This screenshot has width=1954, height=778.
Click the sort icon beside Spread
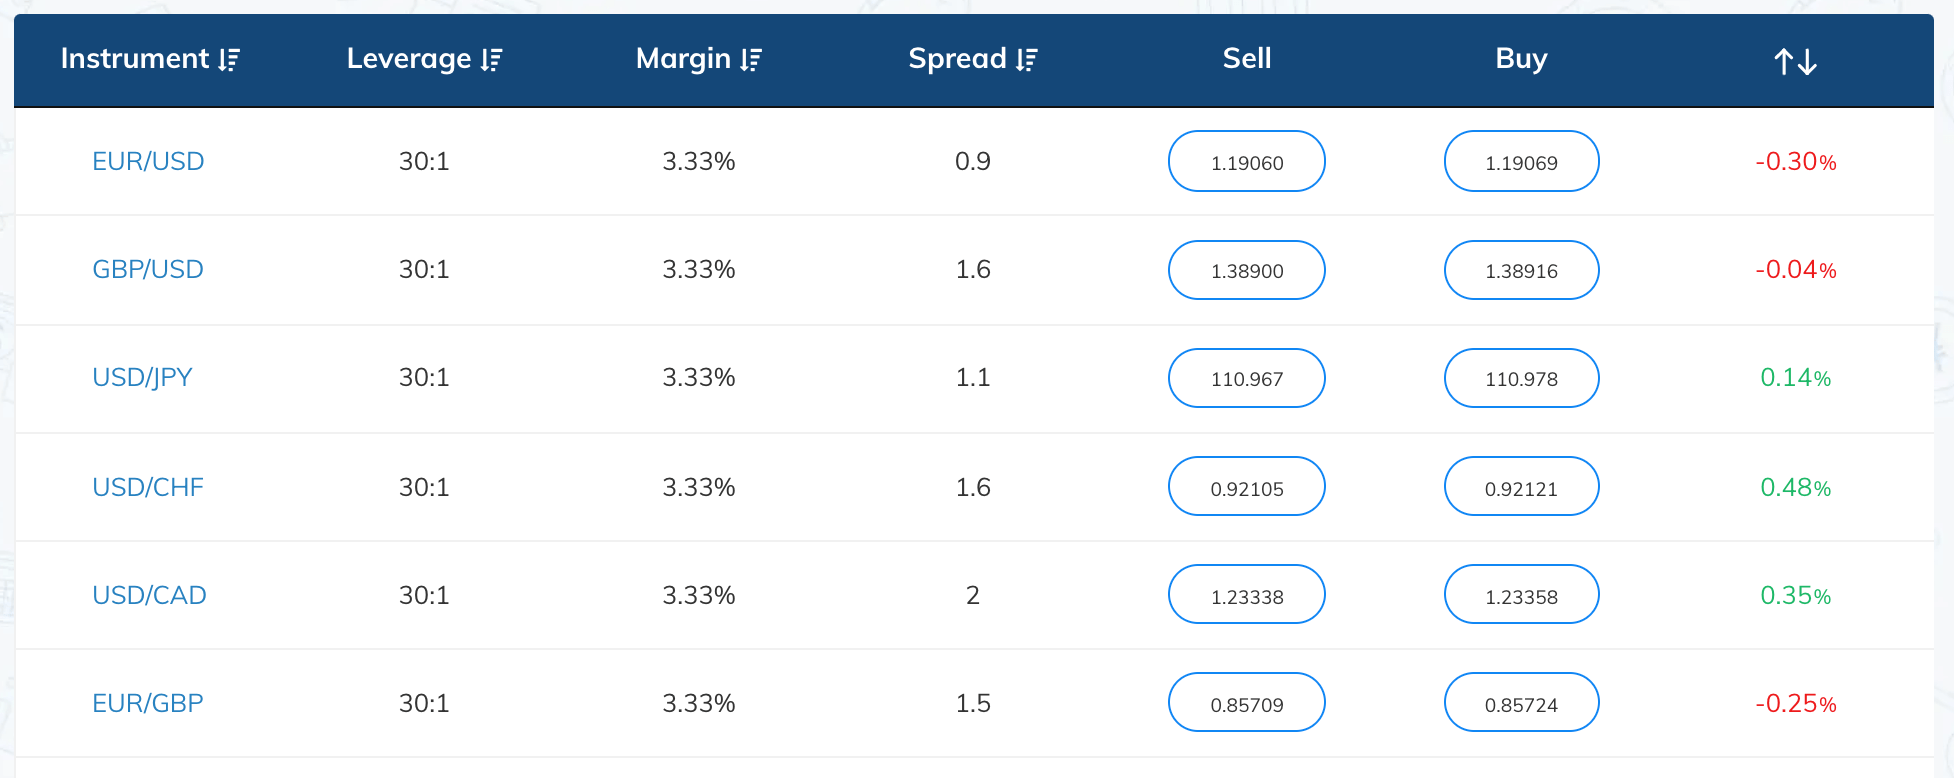pyautogui.click(x=1026, y=59)
